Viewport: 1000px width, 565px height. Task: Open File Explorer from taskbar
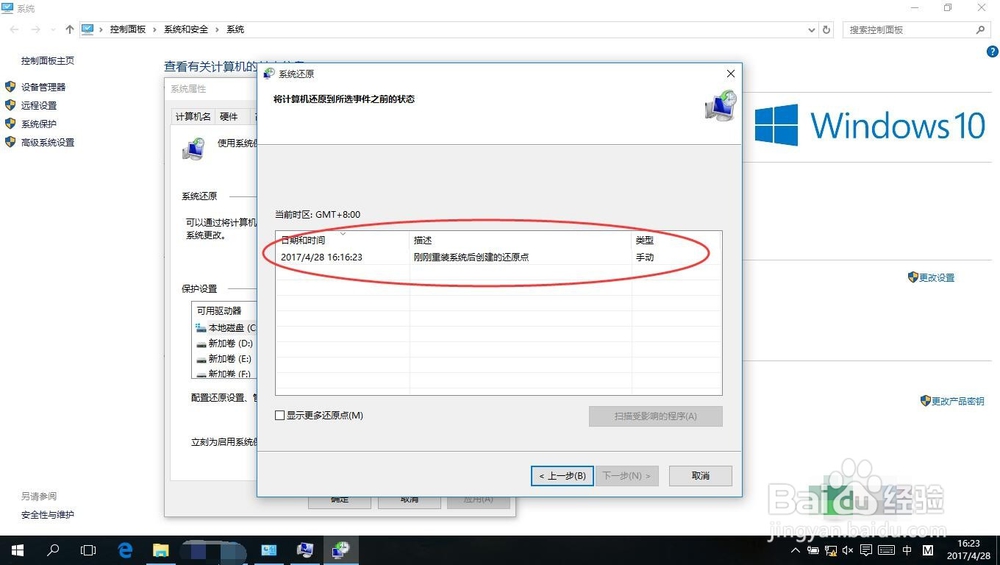tap(161, 550)
